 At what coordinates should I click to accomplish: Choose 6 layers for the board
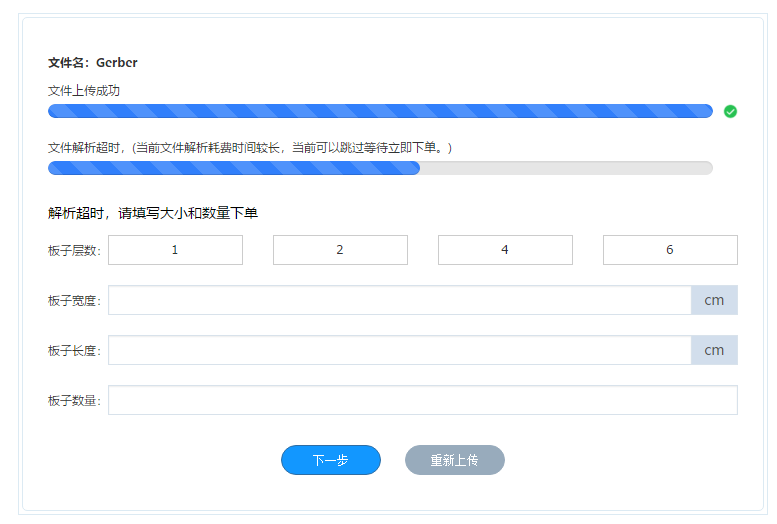point(670,250)
